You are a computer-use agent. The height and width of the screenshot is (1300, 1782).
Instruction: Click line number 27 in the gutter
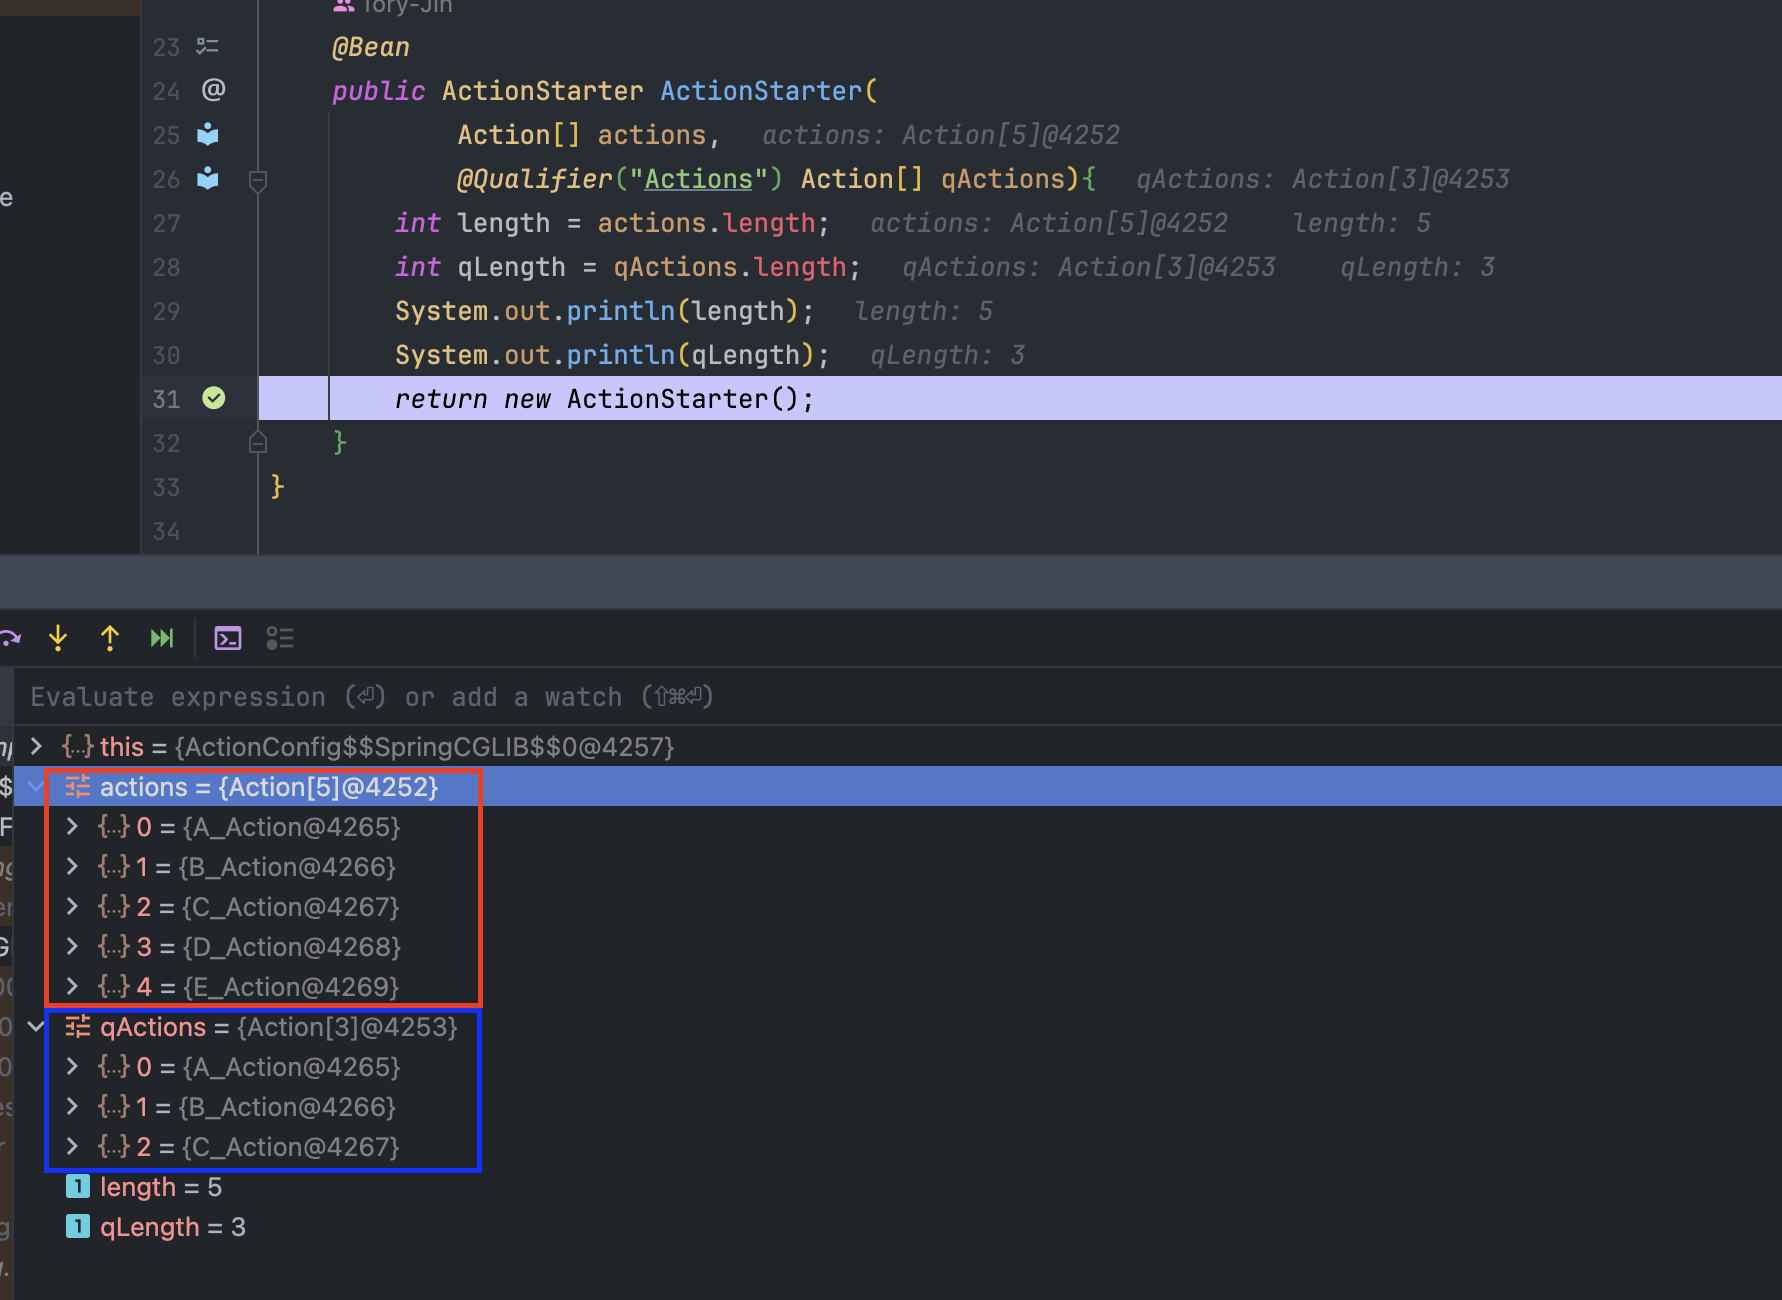166,223
